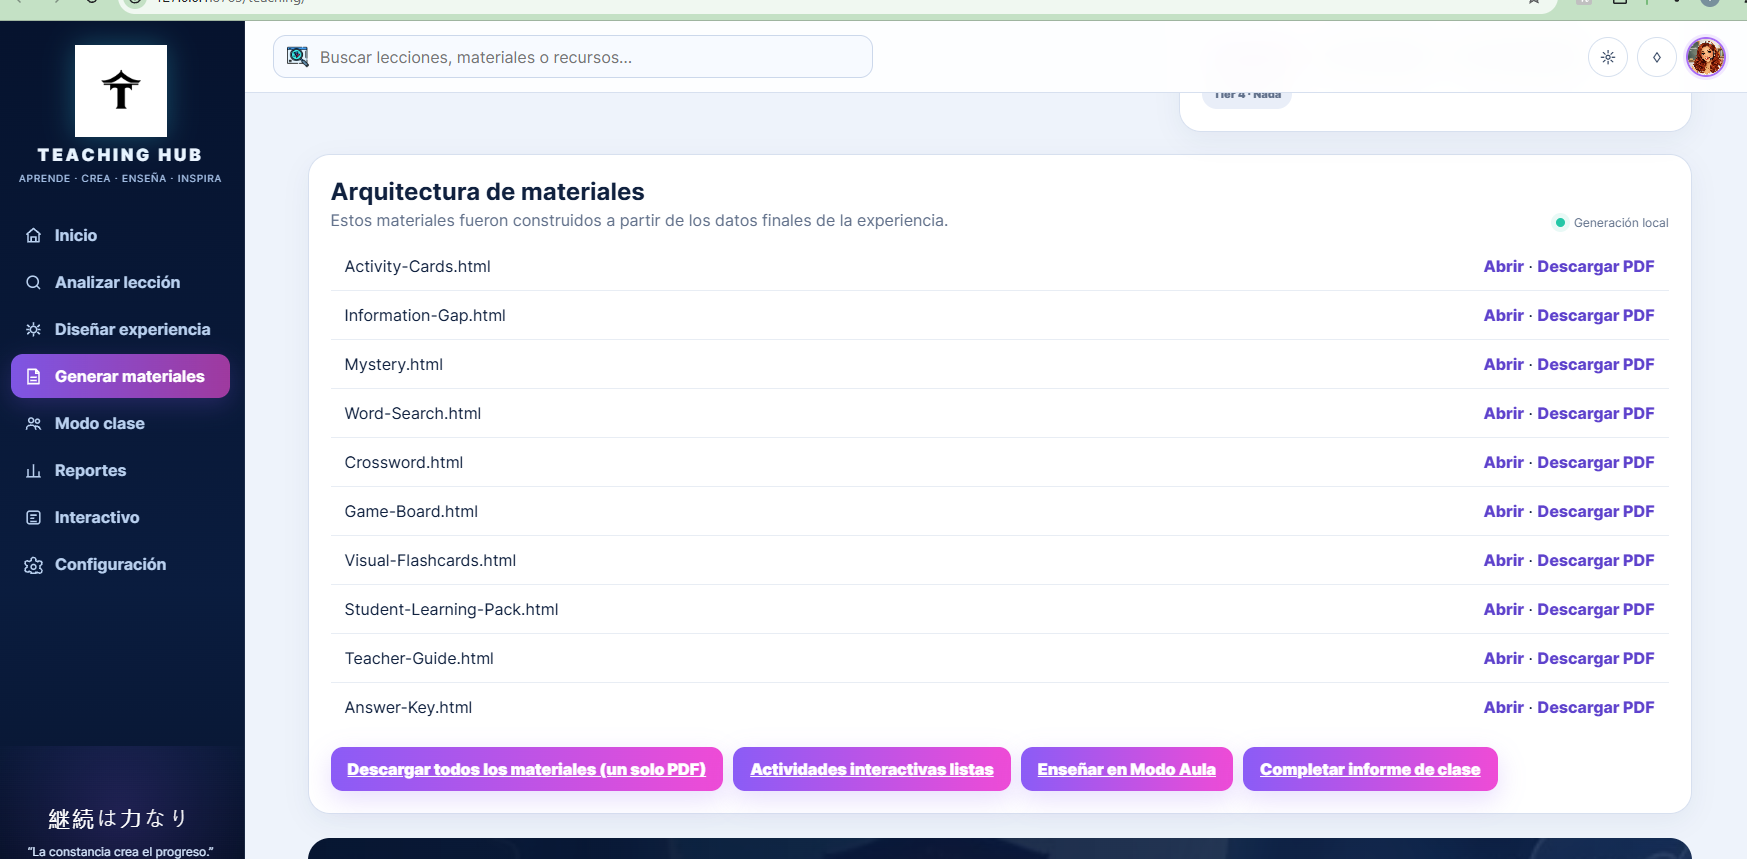Click the Teaching Hub logo icon
The width and height of the screenshot is (1747, 859).
point(121,91)
